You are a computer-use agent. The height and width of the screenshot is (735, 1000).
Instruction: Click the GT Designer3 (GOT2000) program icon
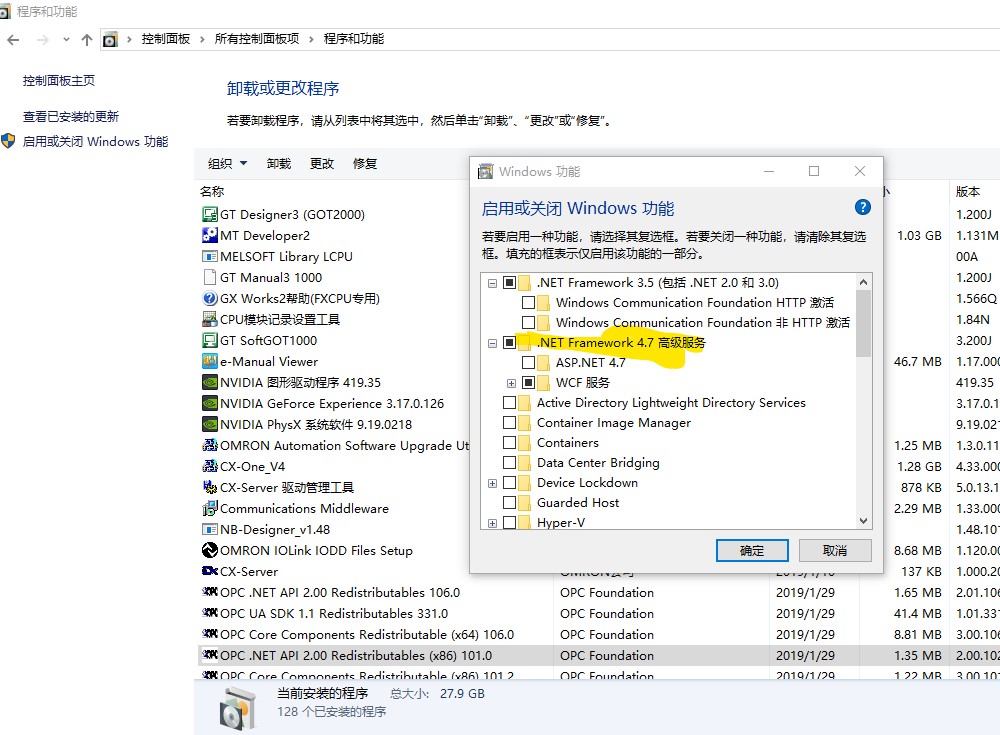pos(210,214)
